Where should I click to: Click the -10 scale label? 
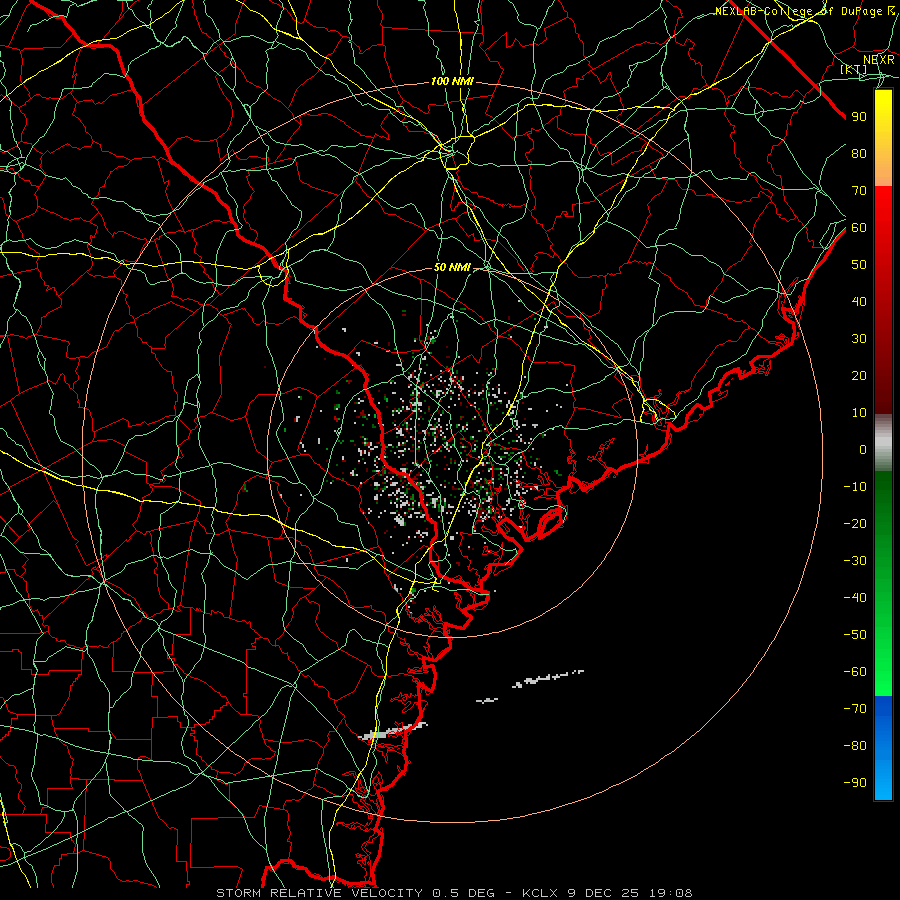click(855, 487)
